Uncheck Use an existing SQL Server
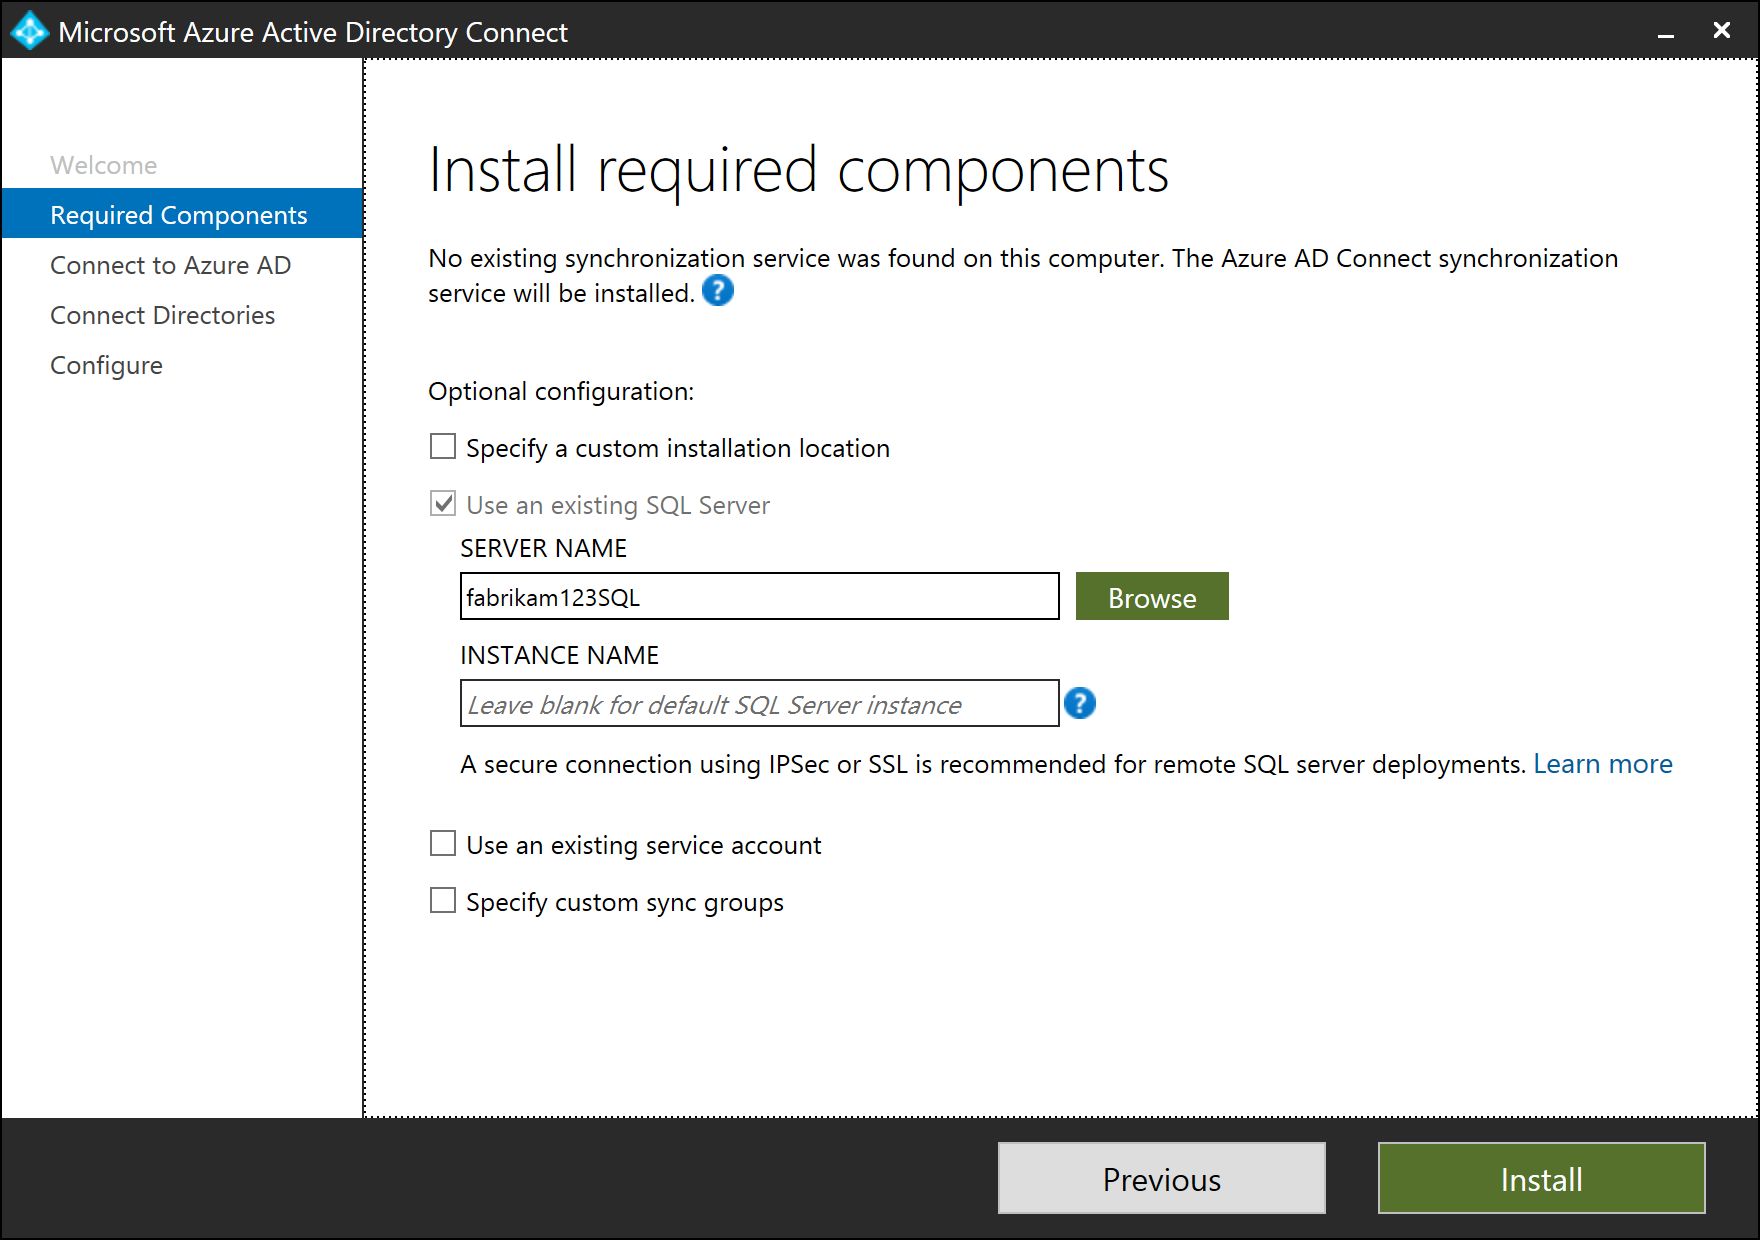 point(442,504)
